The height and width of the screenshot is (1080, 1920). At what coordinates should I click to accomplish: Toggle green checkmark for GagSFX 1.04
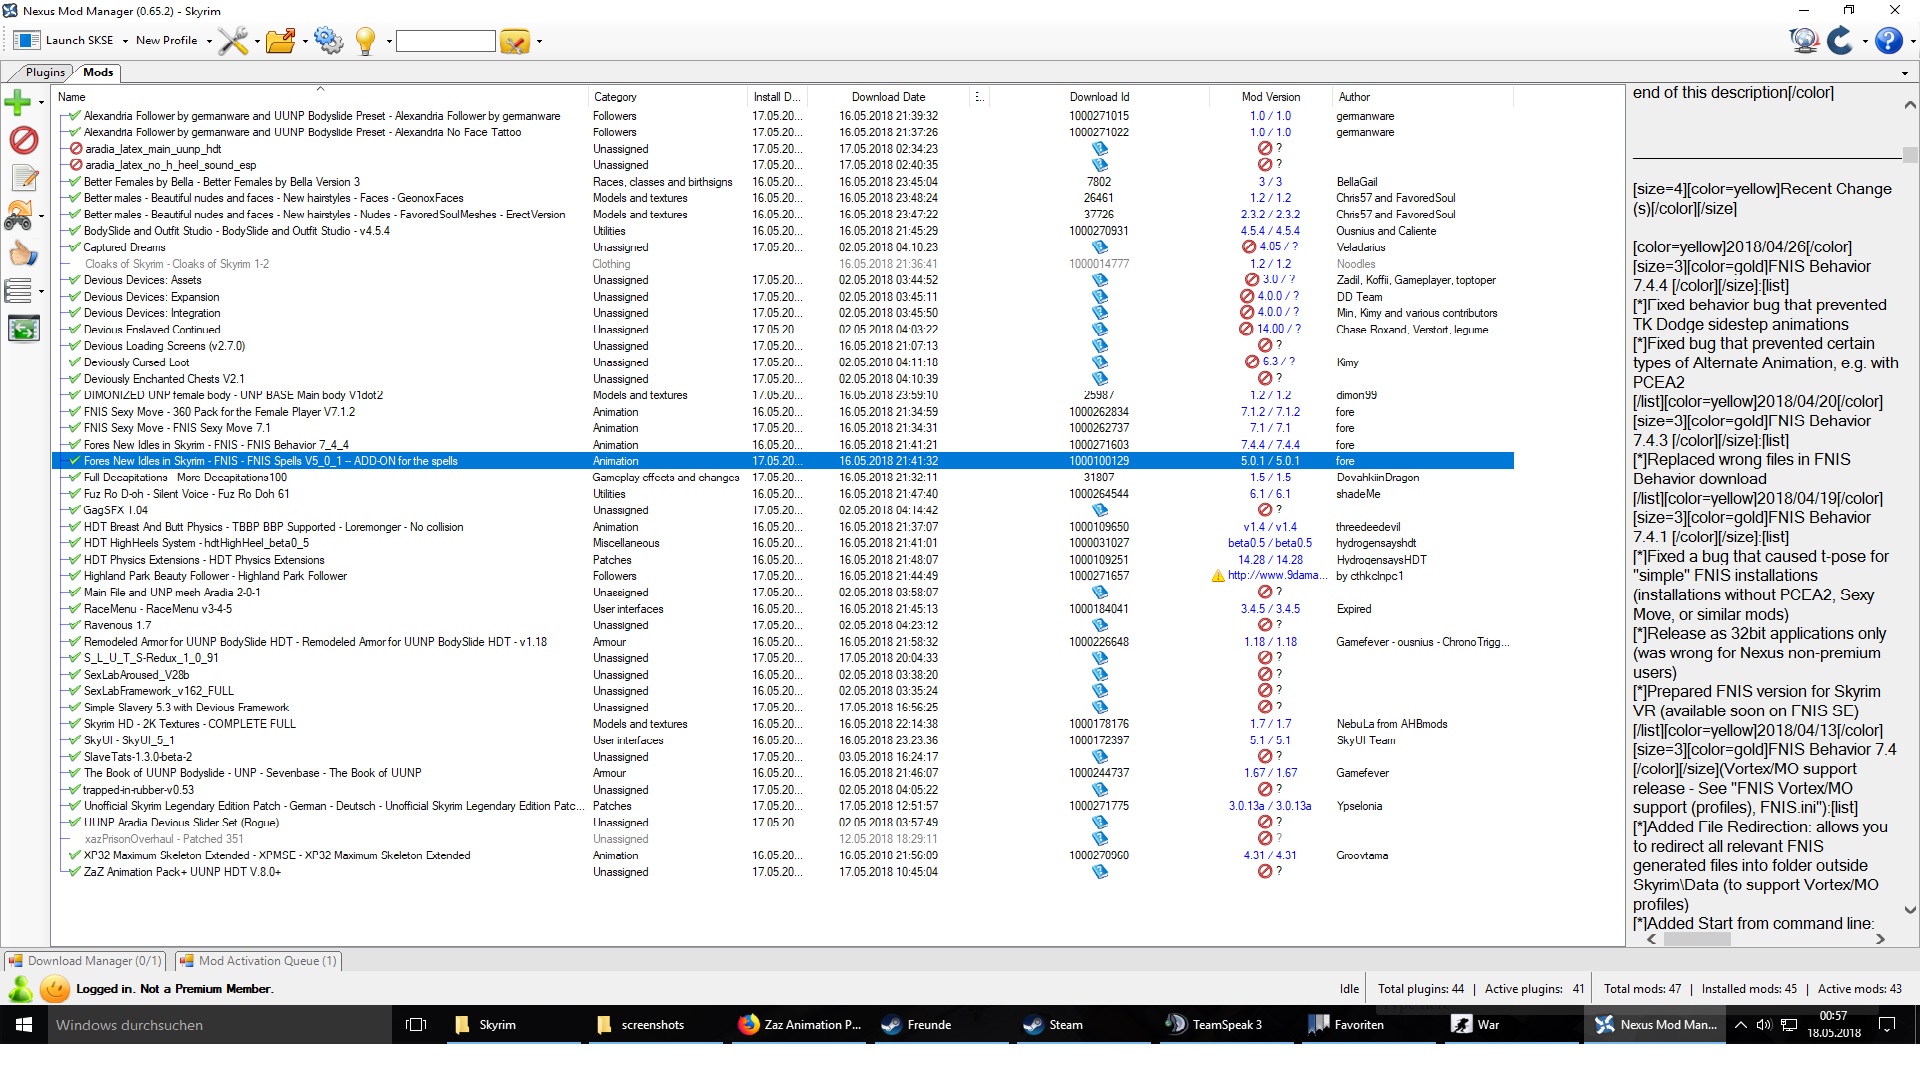click(75, 510)
